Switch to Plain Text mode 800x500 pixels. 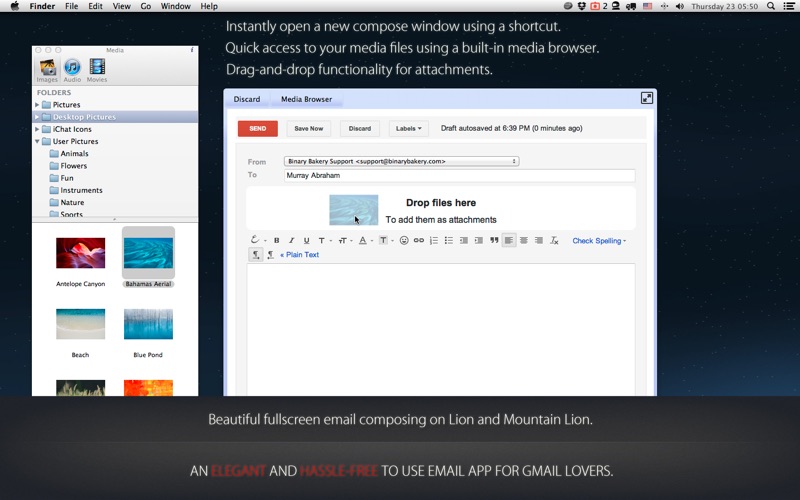(299, 255)
